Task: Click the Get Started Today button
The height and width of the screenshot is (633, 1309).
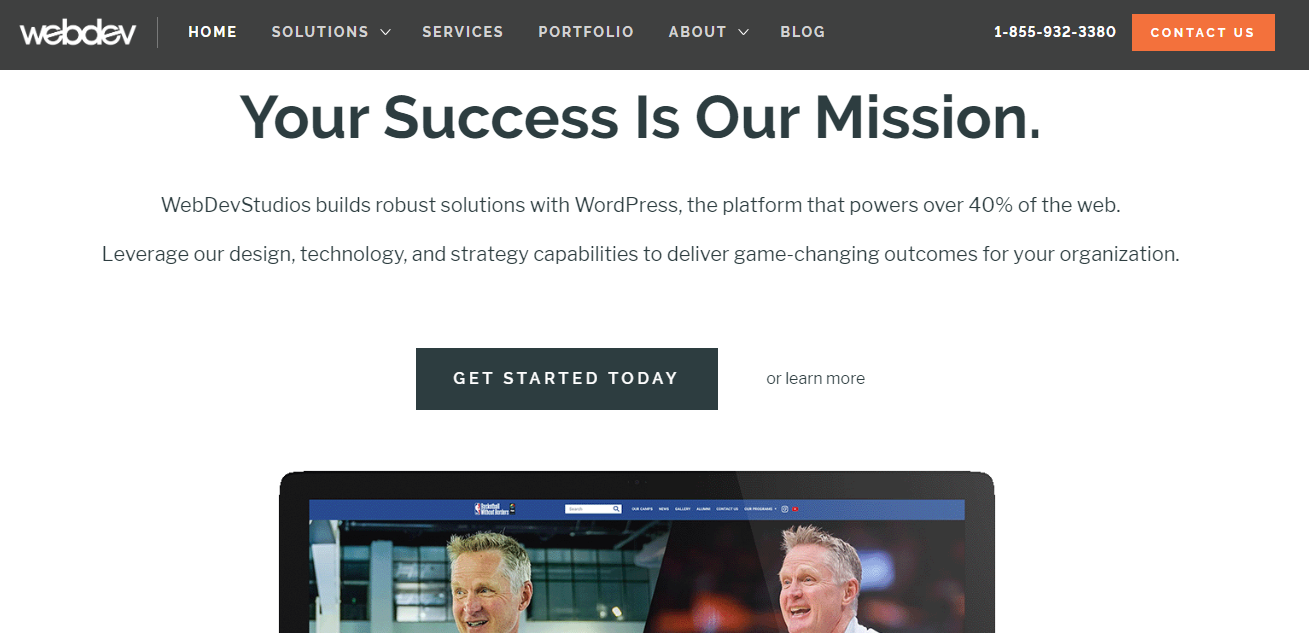Action: coord(567,379)
